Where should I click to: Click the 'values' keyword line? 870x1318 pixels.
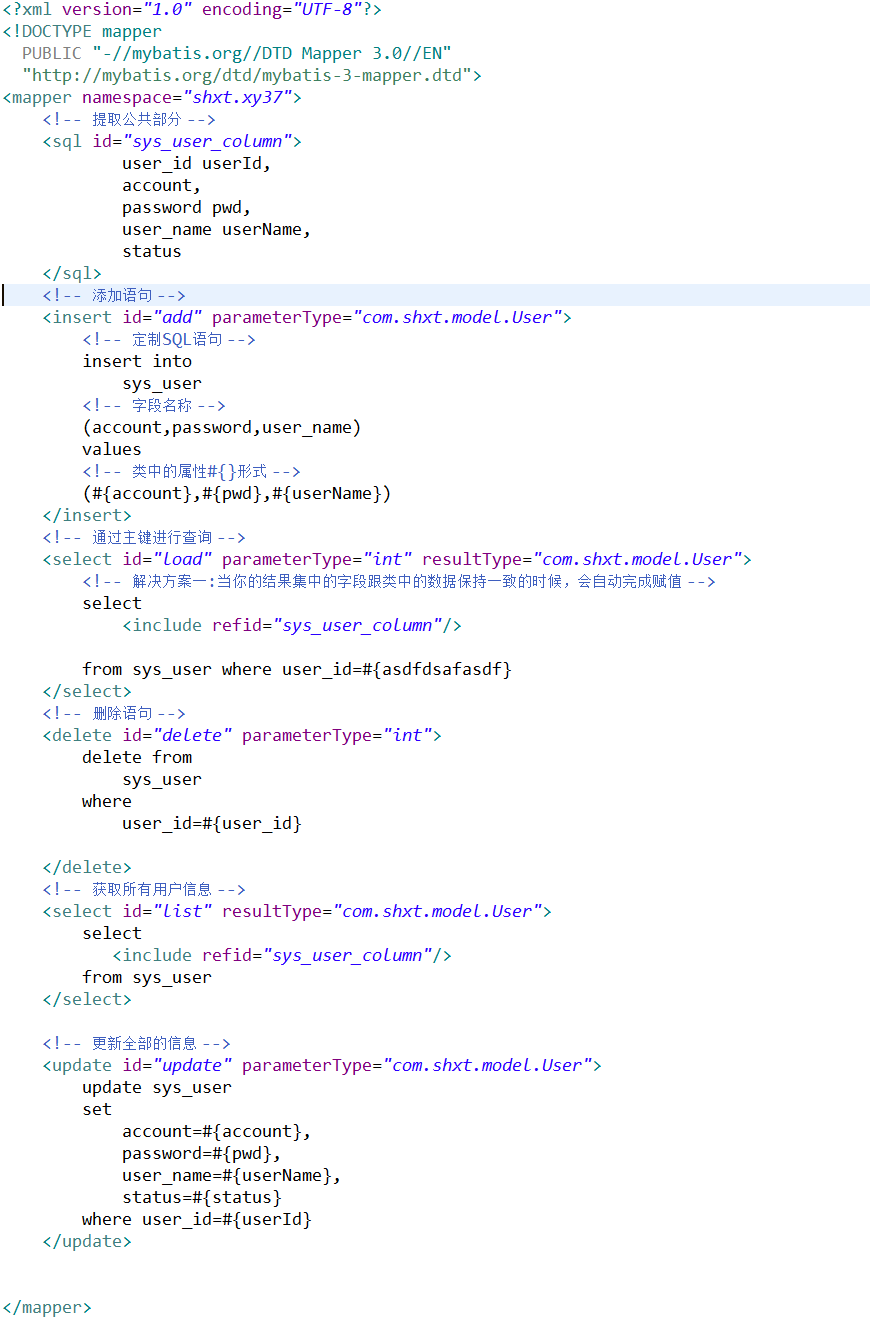point(112,450)
